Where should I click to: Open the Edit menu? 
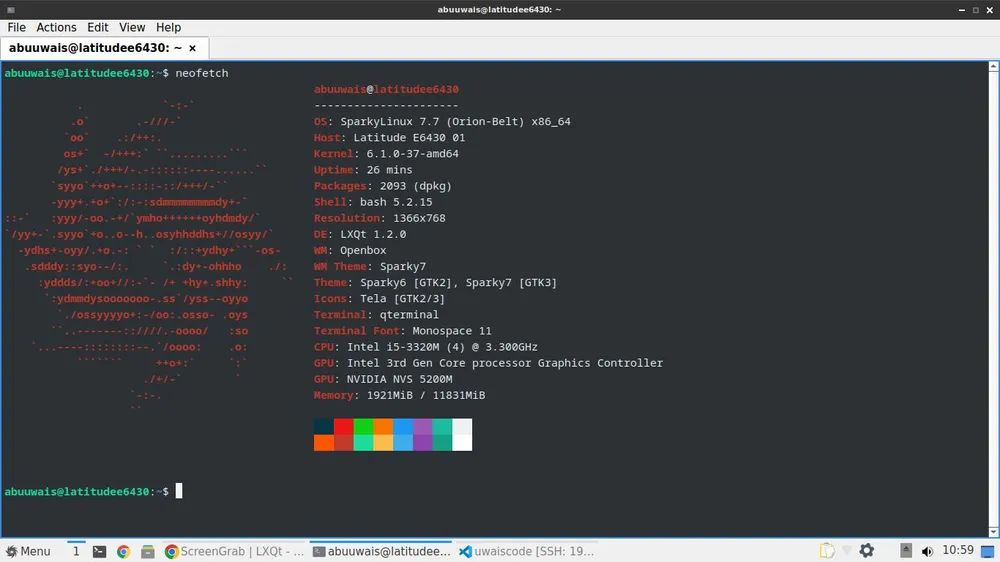tap(98, 27)
